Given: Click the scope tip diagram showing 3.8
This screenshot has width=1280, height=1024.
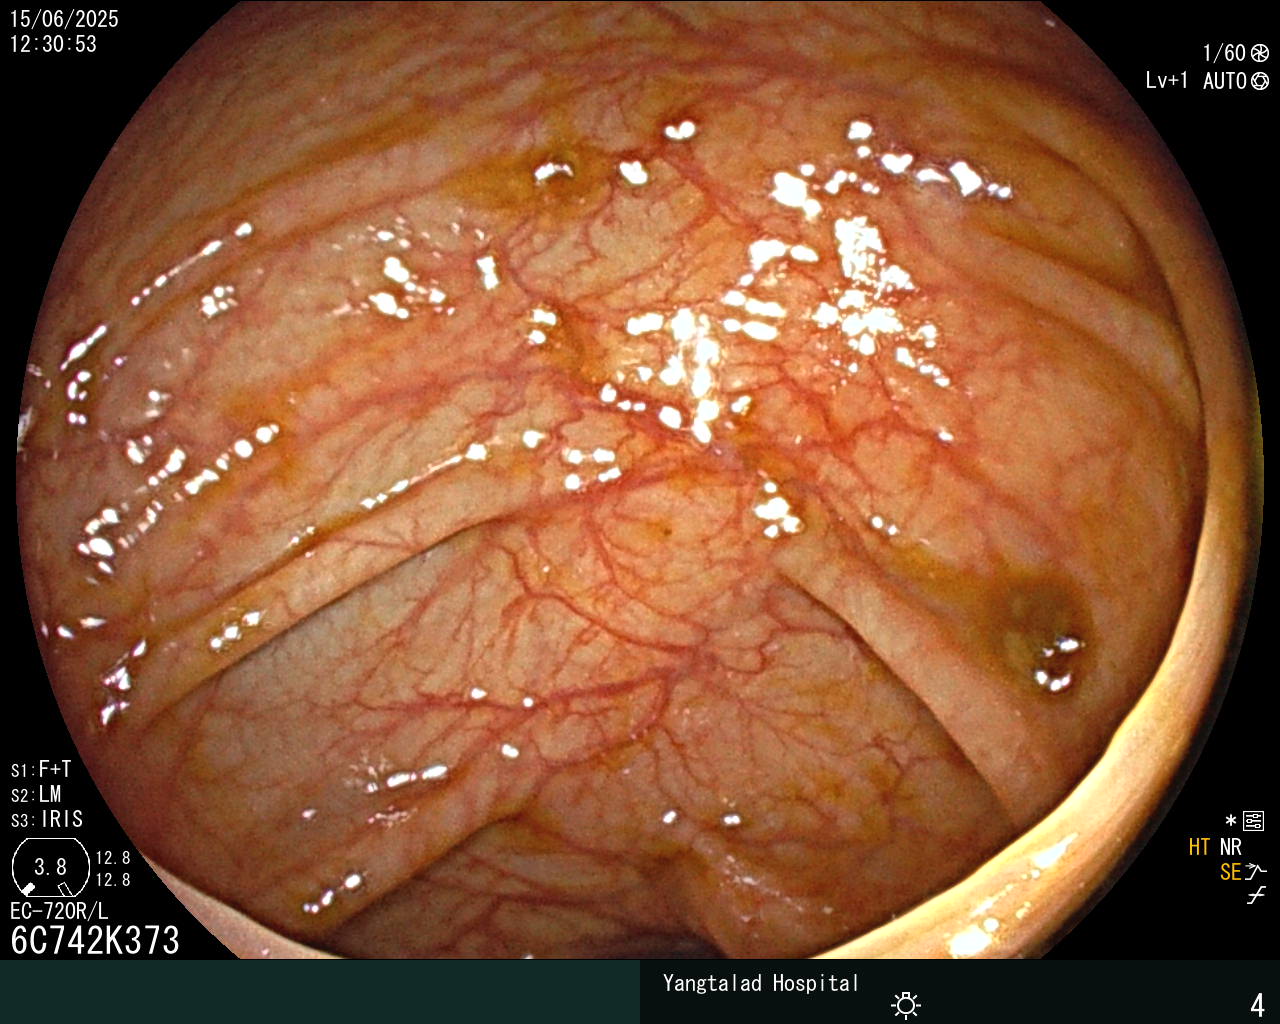Looking at the screenshot, I should [x=50, y=867].
